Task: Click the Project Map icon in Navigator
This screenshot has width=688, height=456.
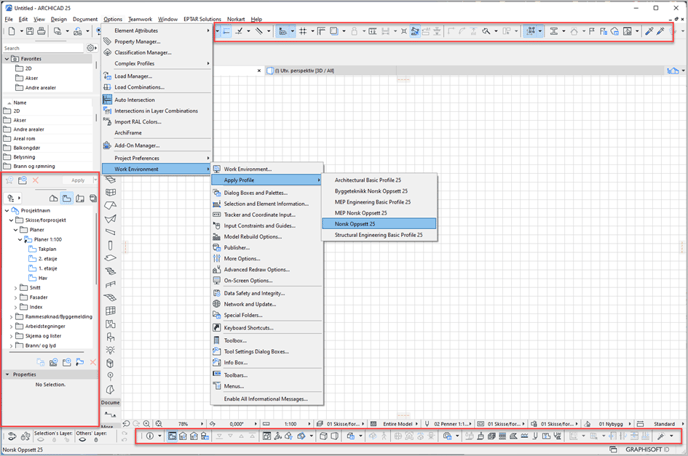Action: pyautogui.click(x=54, y=198)
